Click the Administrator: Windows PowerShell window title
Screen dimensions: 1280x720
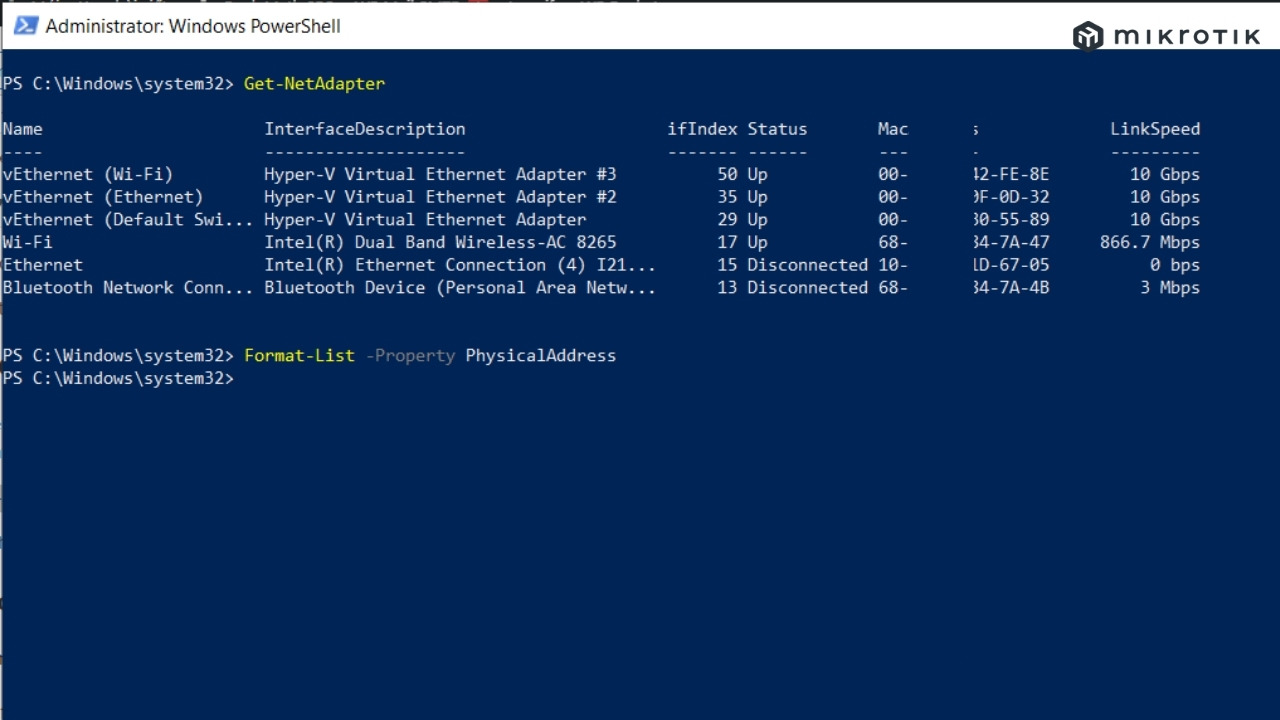pyautogui.click(x=193, y=26)
